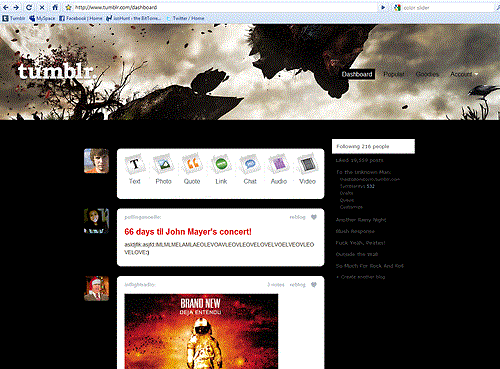Open '66 days til John Mayer's concert!' post title

click(x=188, y=232)
